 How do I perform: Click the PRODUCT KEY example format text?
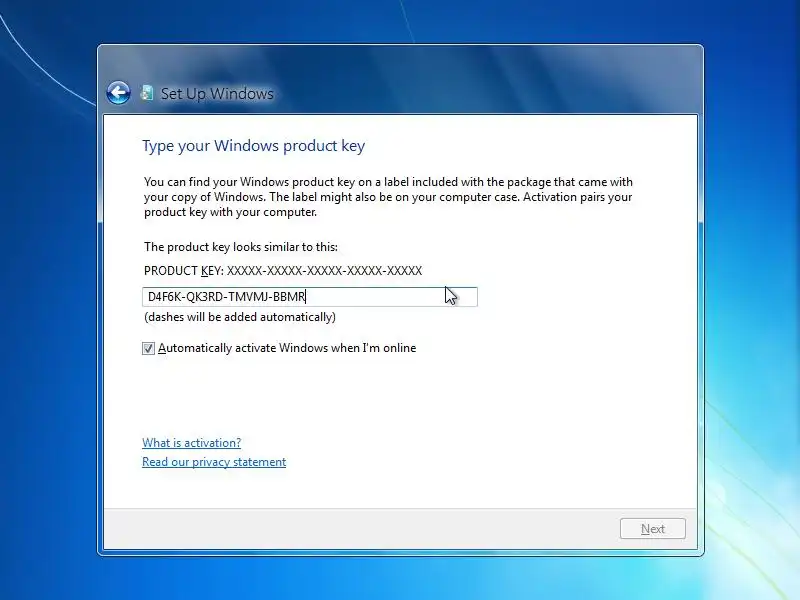point(283,271)
